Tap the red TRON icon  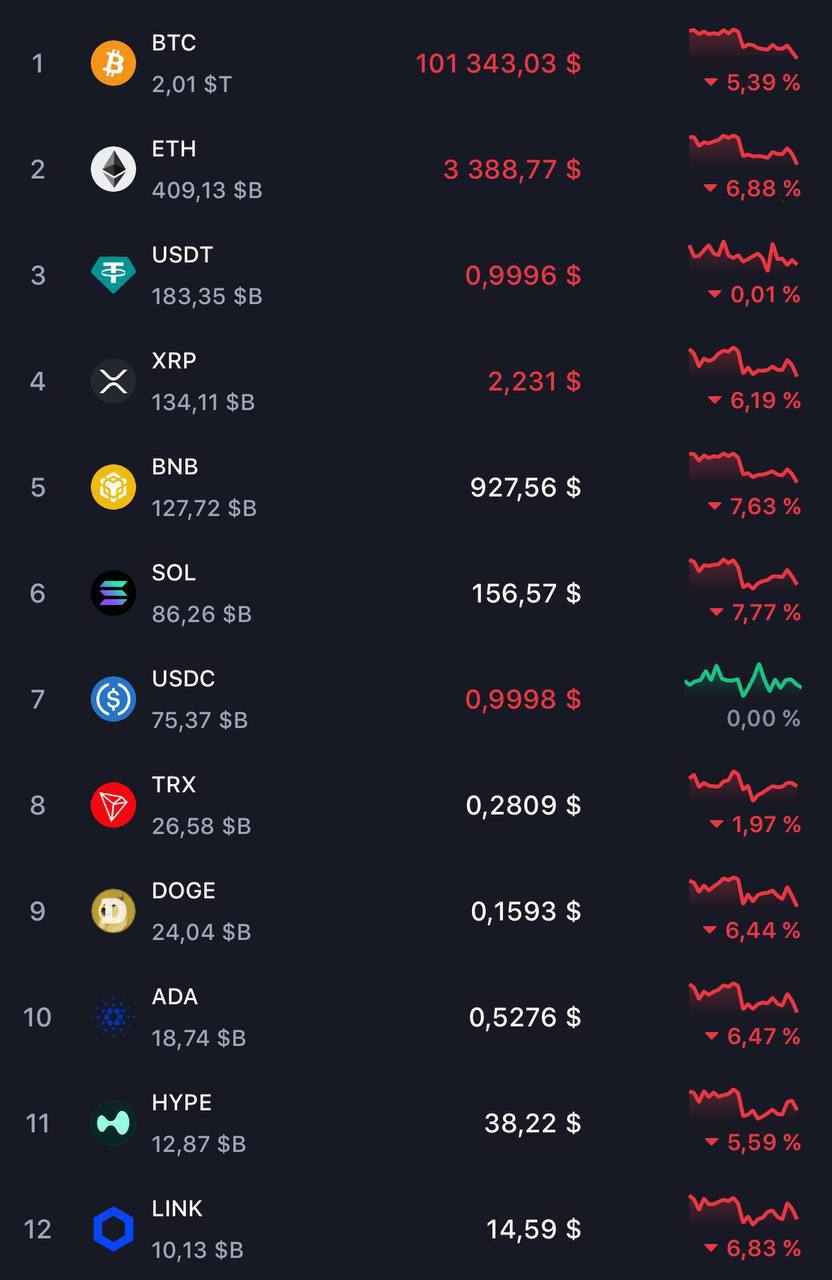click(113, 805)
